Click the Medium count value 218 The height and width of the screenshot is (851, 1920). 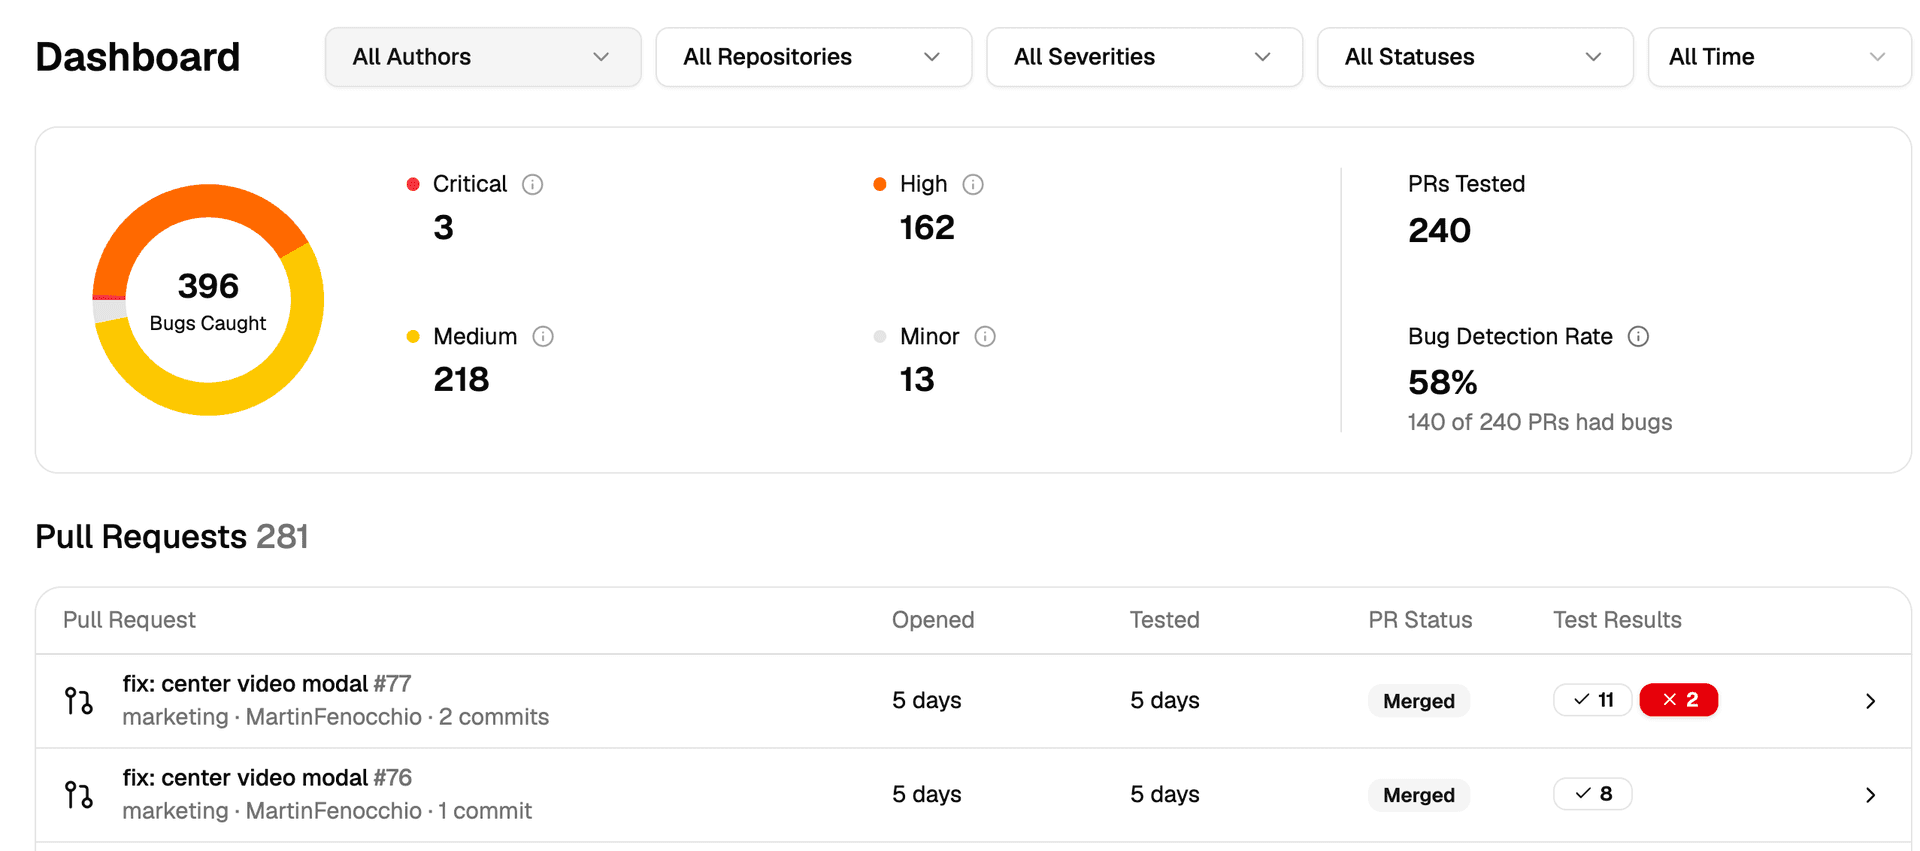point(461,380)
